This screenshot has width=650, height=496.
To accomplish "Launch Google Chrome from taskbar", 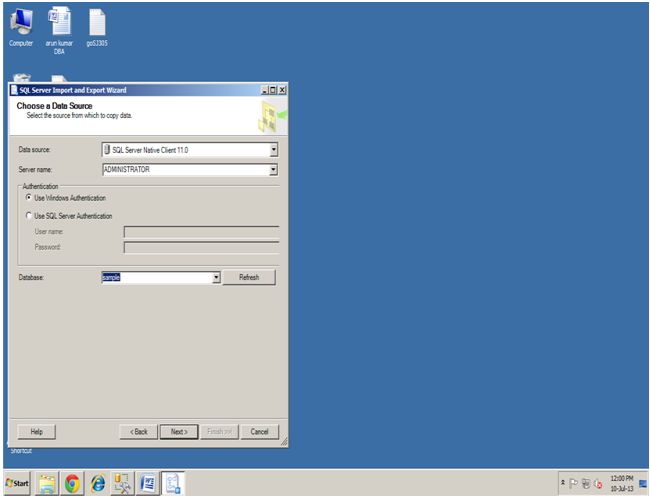I will (72, 483).
